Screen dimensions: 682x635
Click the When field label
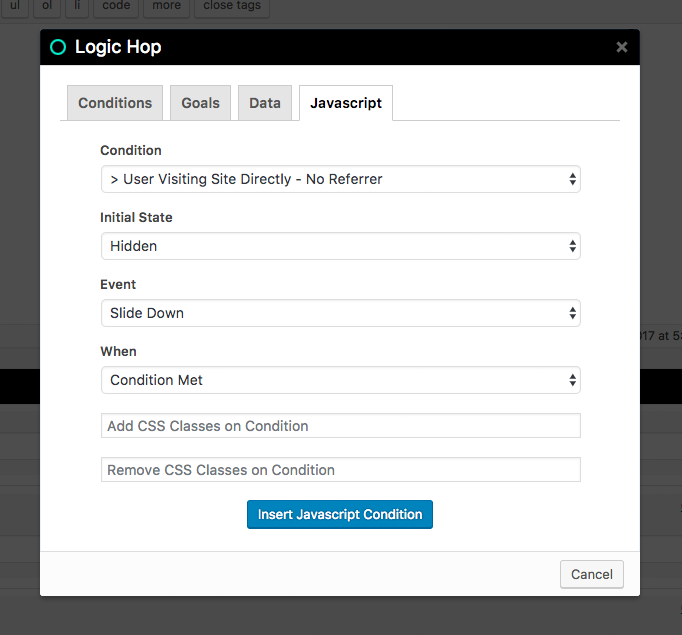click(x=118, y=351)
